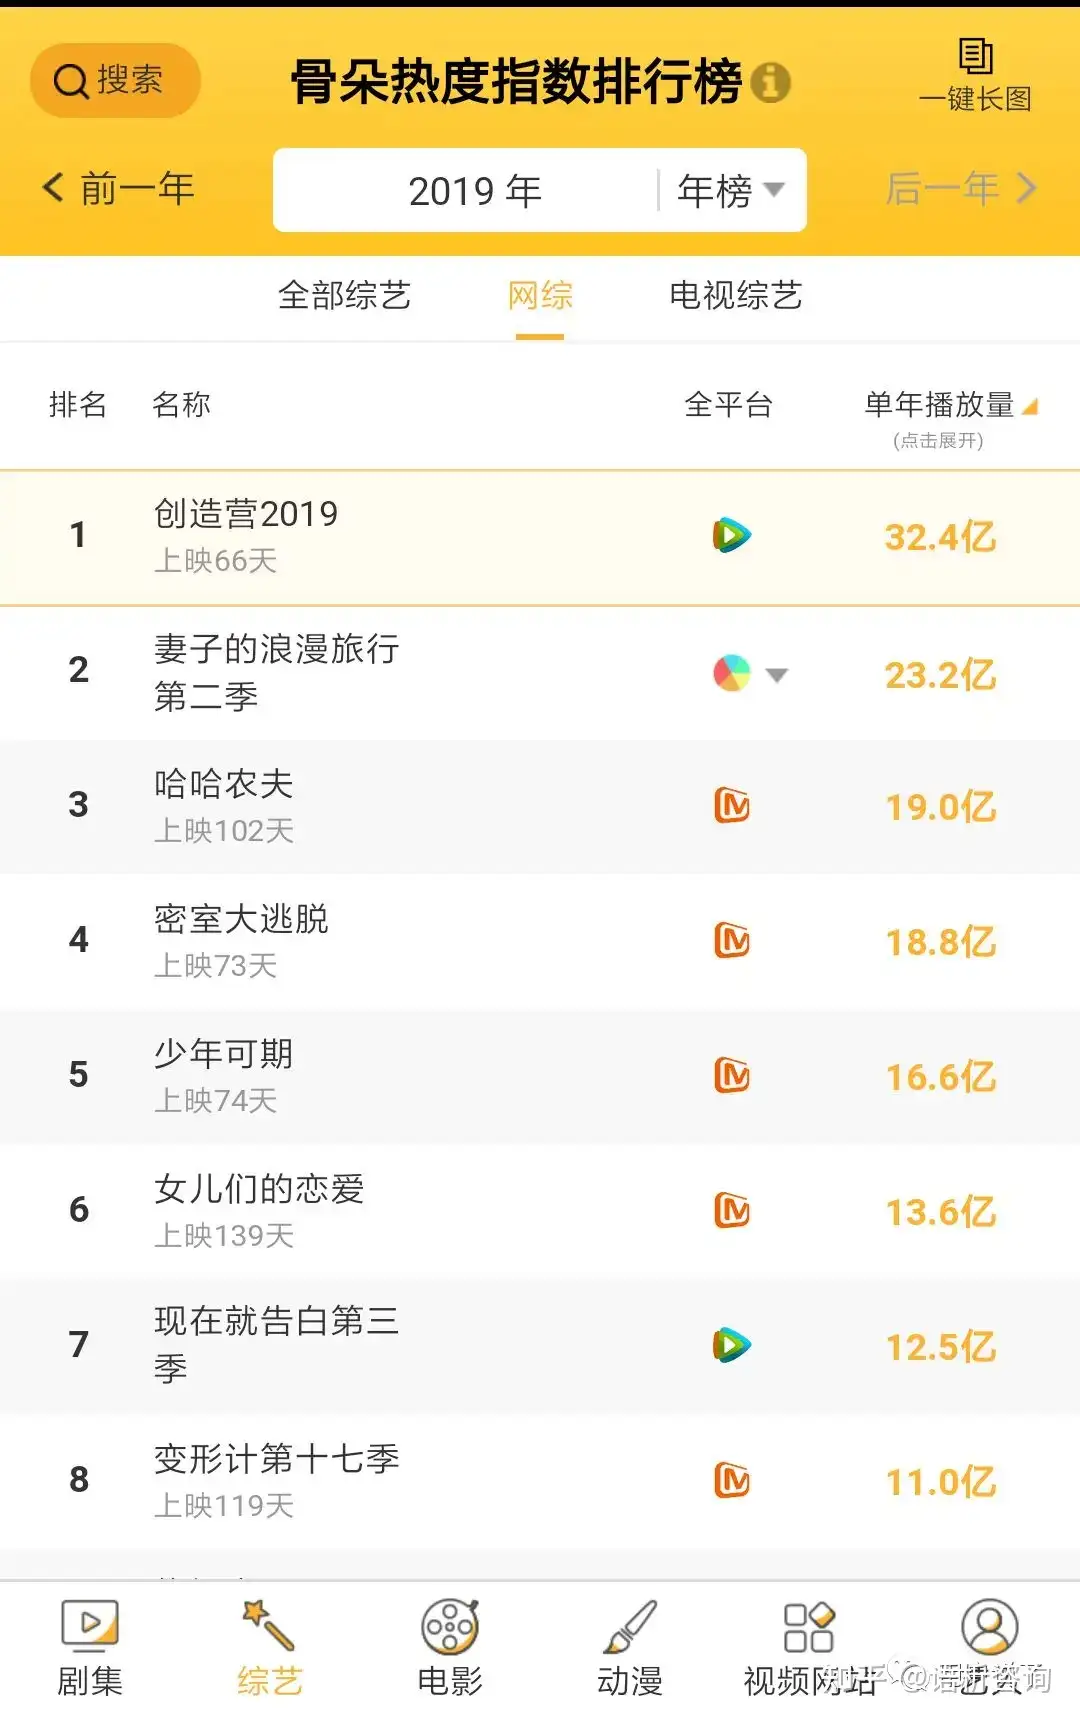Screen dimensions: 1080x1723
Task: Switch to the 电视综艺 tab
Action: [x=736, y=296]
